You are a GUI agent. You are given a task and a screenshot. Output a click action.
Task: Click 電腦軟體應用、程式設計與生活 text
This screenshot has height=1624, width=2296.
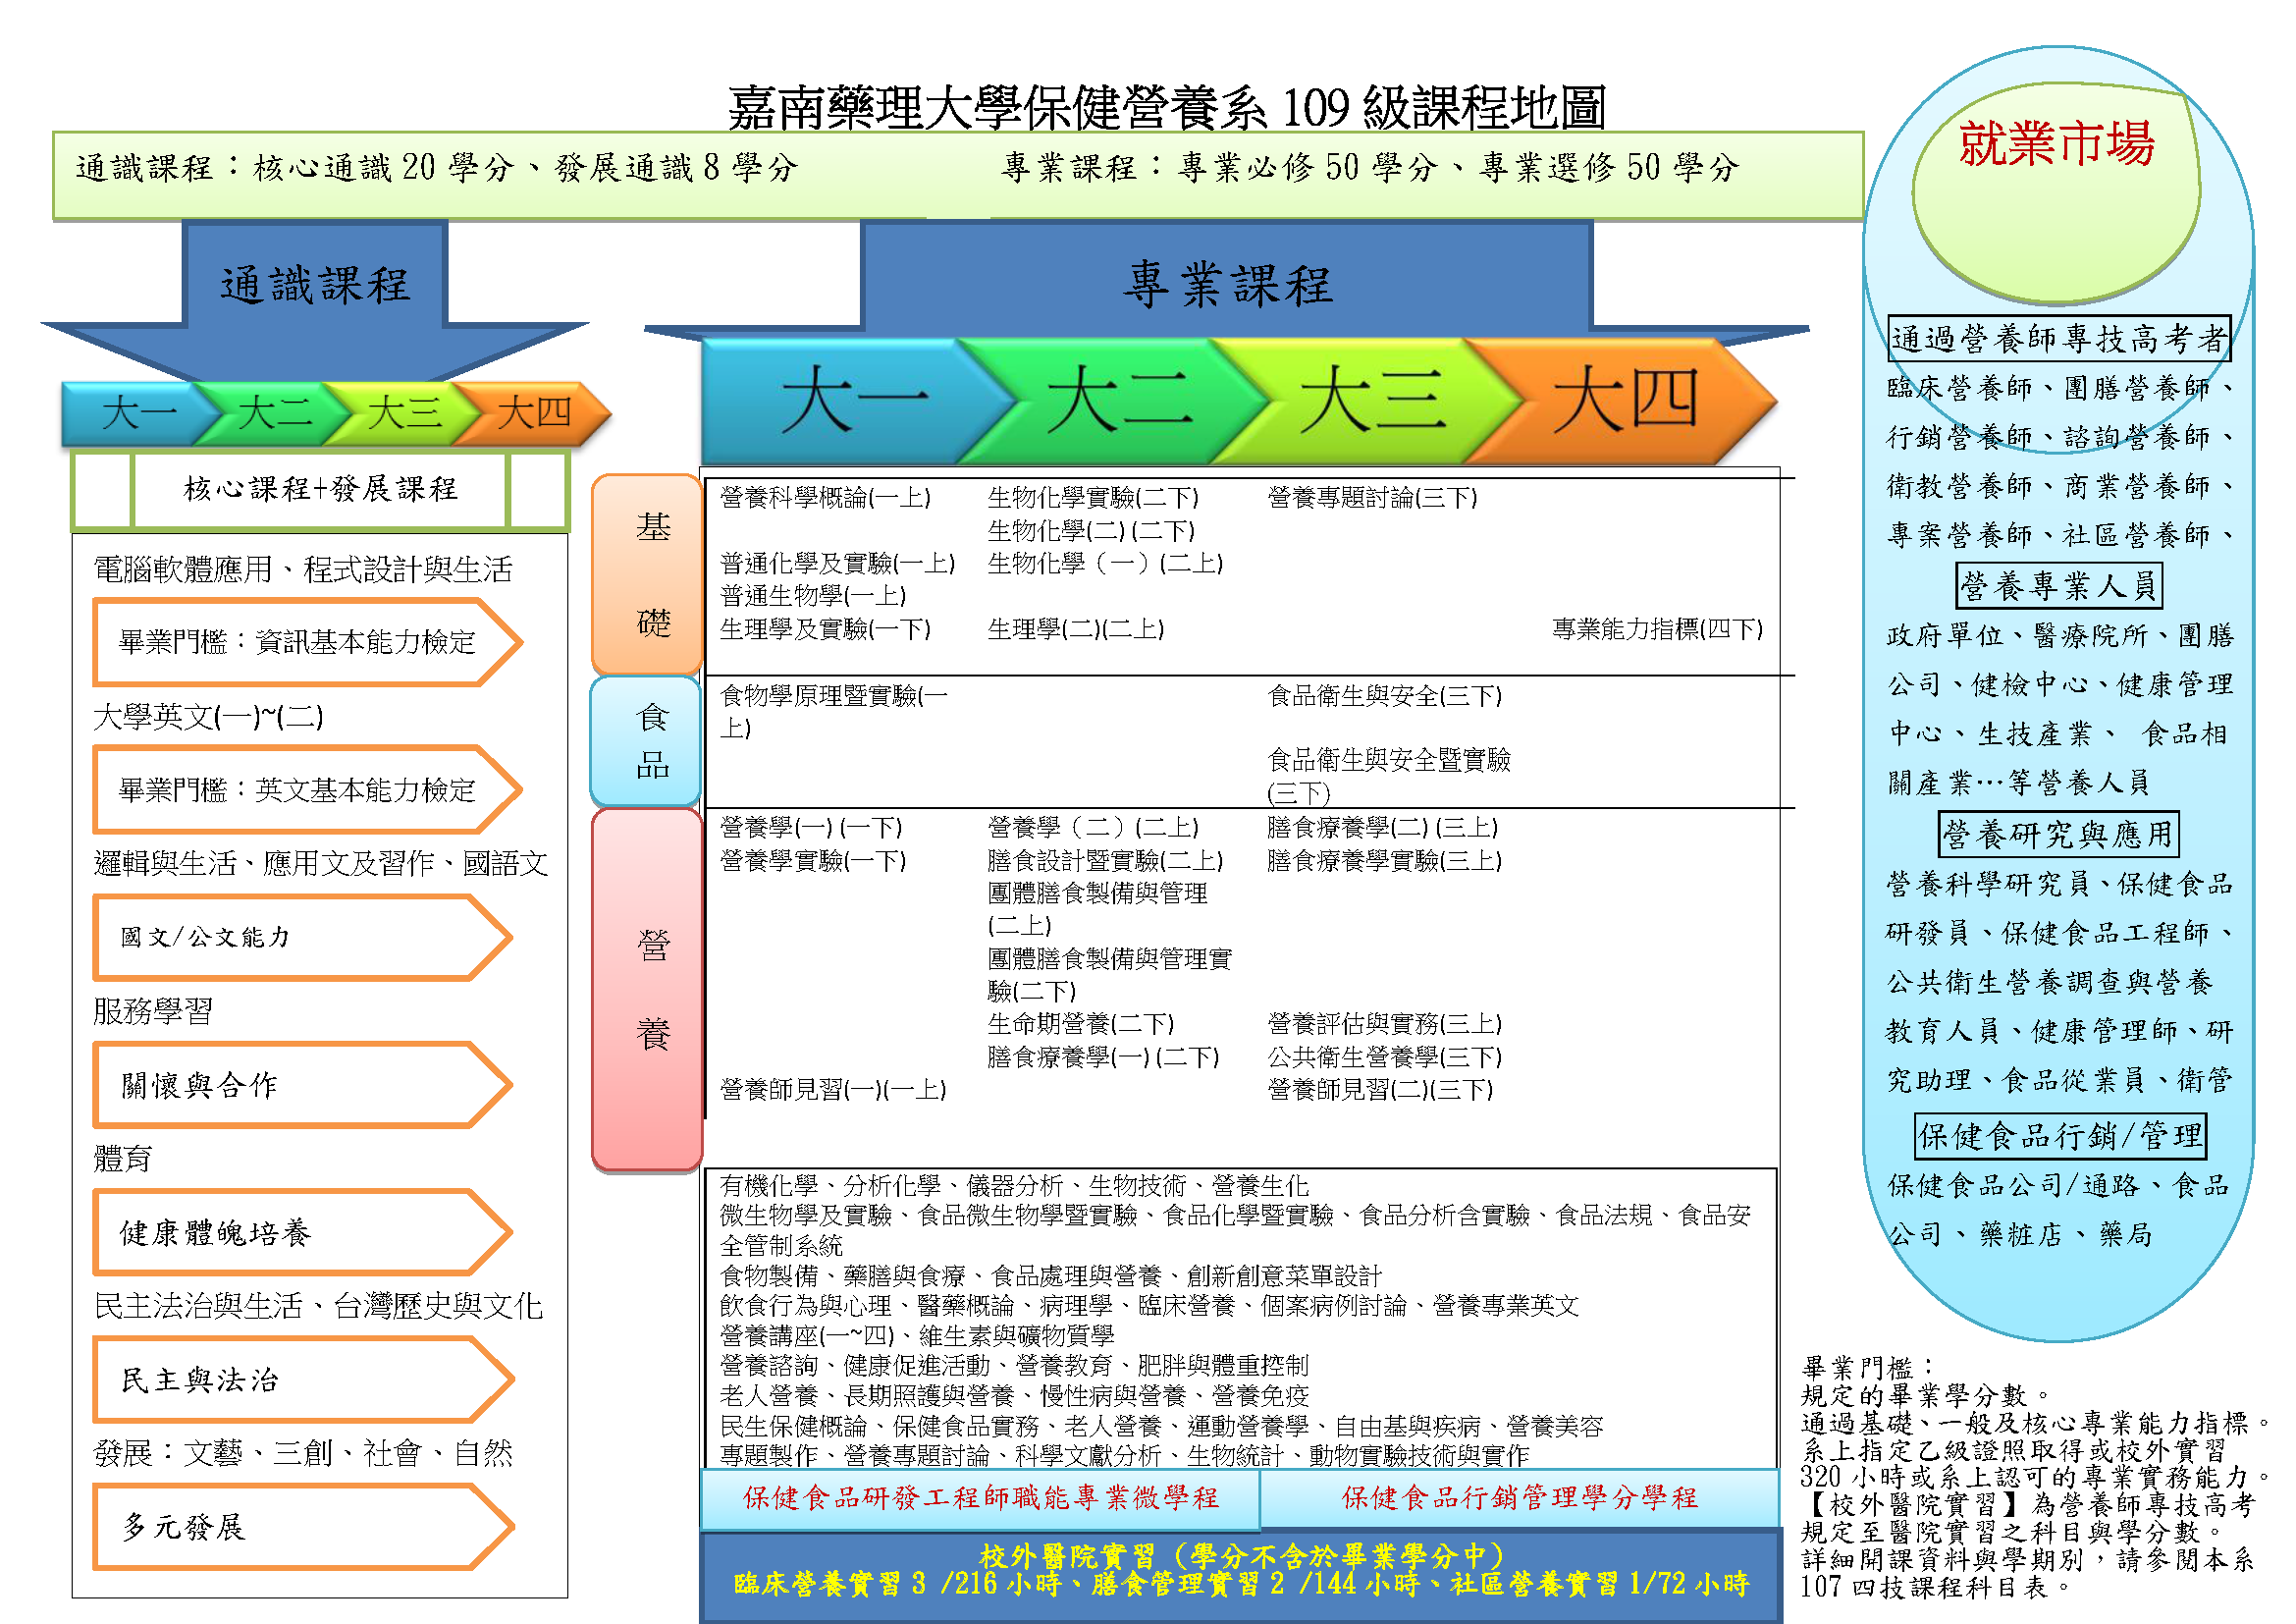(303, 570)
